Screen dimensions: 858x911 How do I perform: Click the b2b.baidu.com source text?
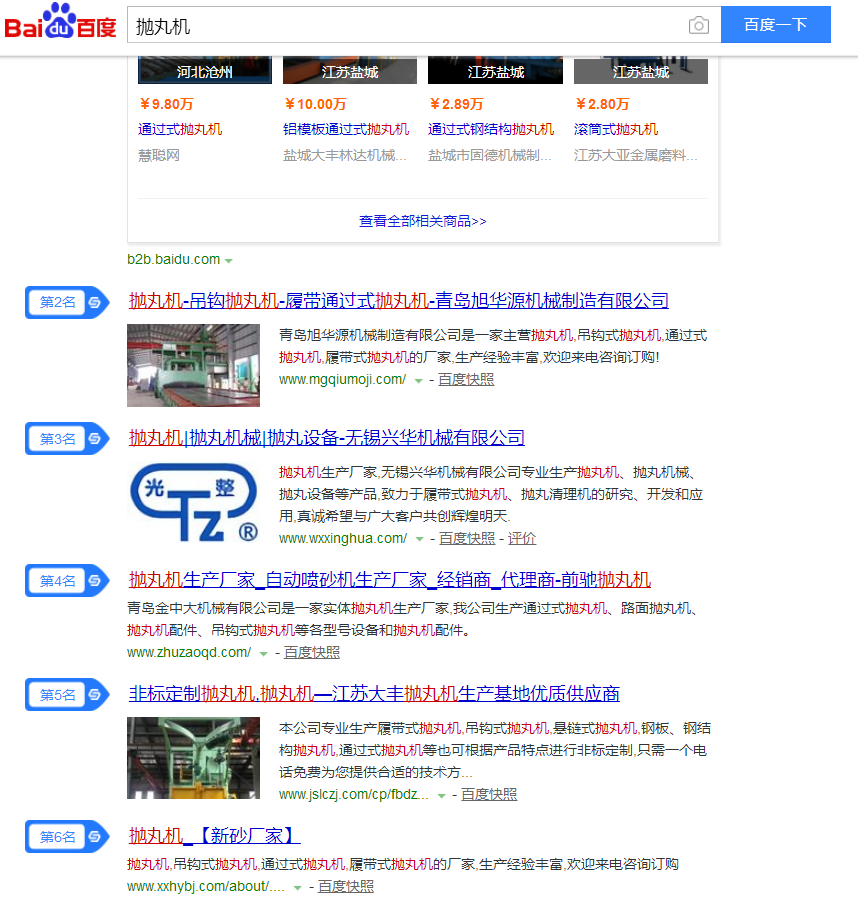pyautogui.click(x=174, y=260)
